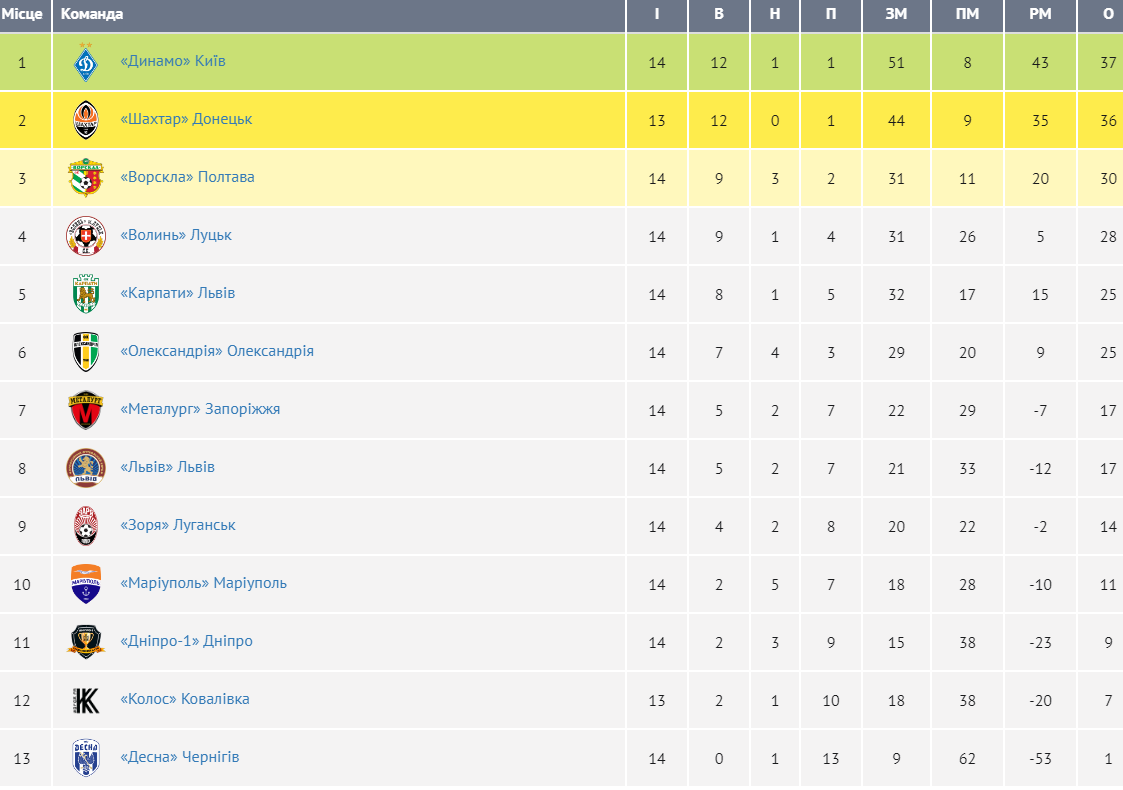Screen dimensions: 1123x790
Task: Click the Desna Chernihiv team emblem
Action: point(86,758)
